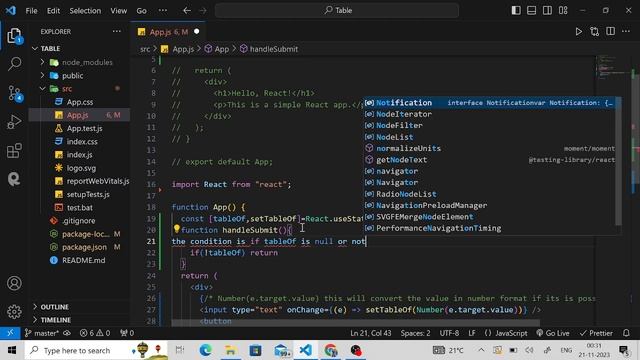Viewport: 640px width, 360px height.
Task: Open the File menu
Action: (x=31, y=11)
